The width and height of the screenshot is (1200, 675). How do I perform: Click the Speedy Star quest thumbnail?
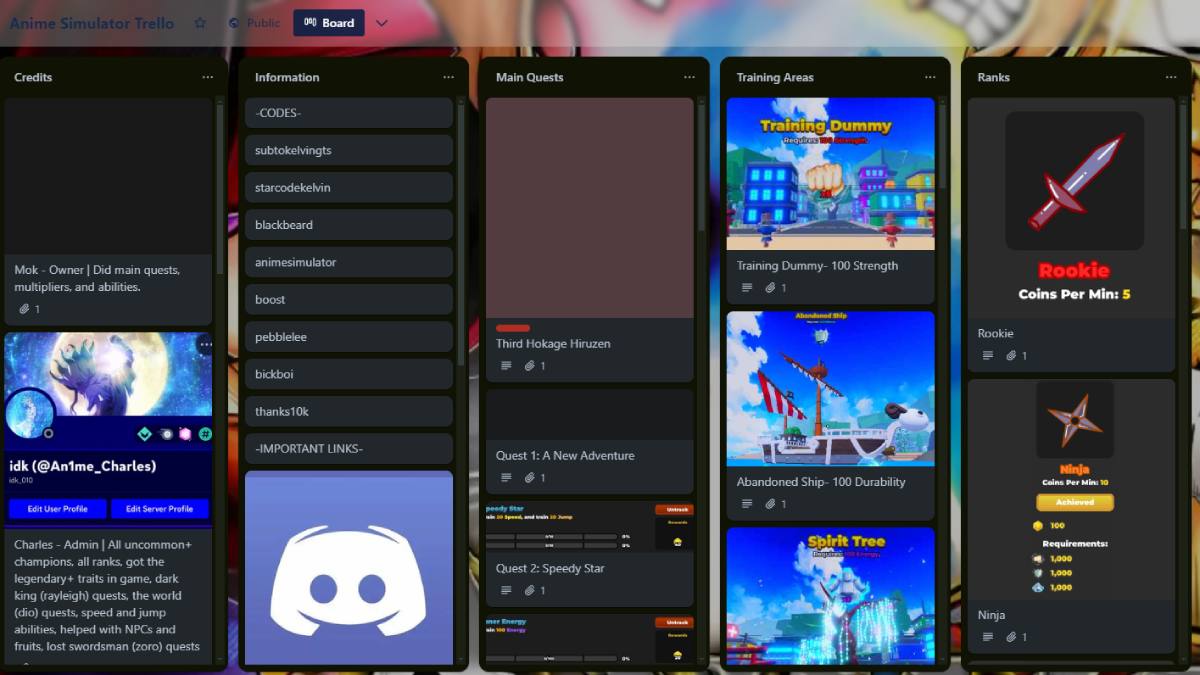pyautogui.click(x=590, y=526)
